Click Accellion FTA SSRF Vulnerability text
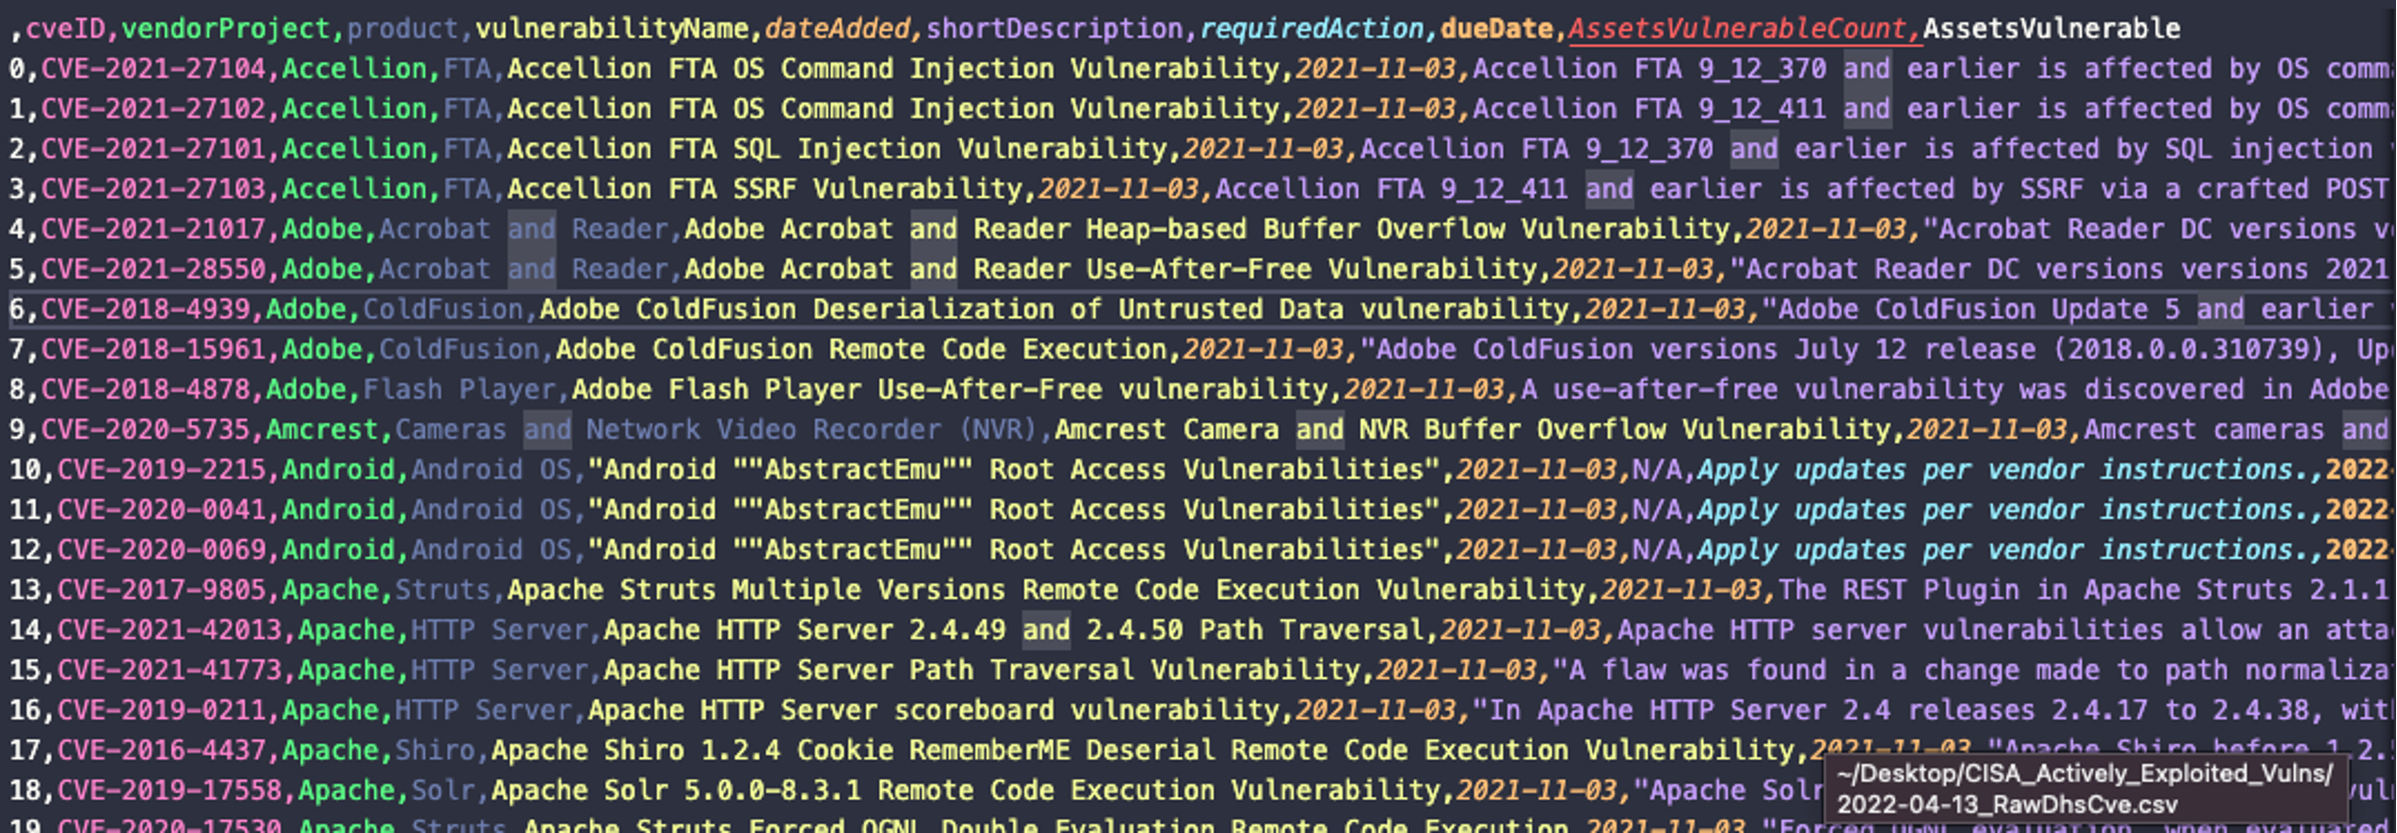This screenshot has height=833, width=2397. point(765,189)
